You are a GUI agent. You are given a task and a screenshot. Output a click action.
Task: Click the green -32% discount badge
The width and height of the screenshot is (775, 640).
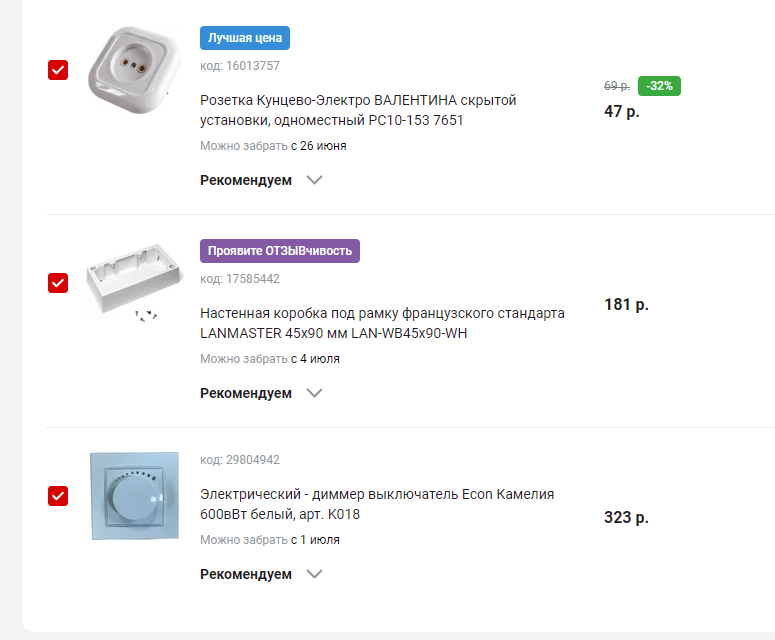coord(659,86)
